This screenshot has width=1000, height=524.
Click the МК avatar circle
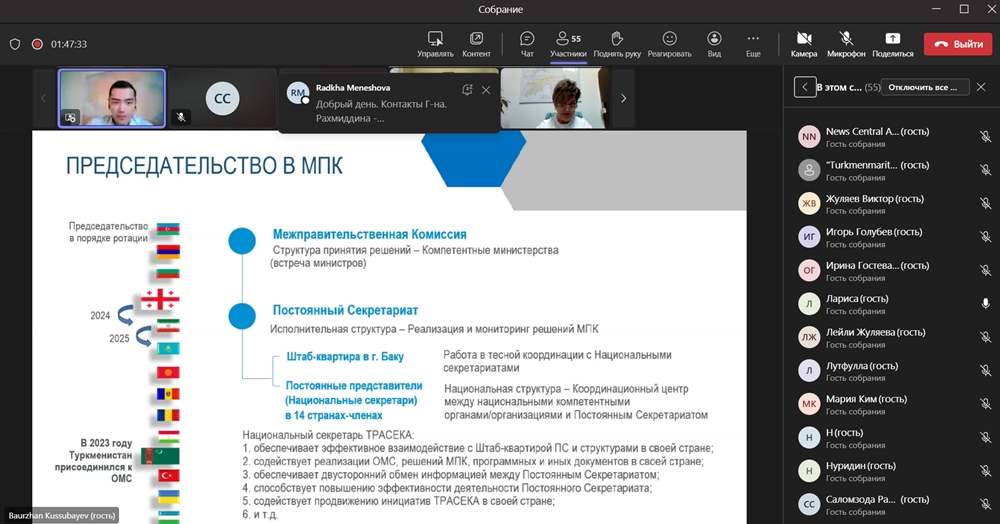pyautogui.click(x=809, y=404)
